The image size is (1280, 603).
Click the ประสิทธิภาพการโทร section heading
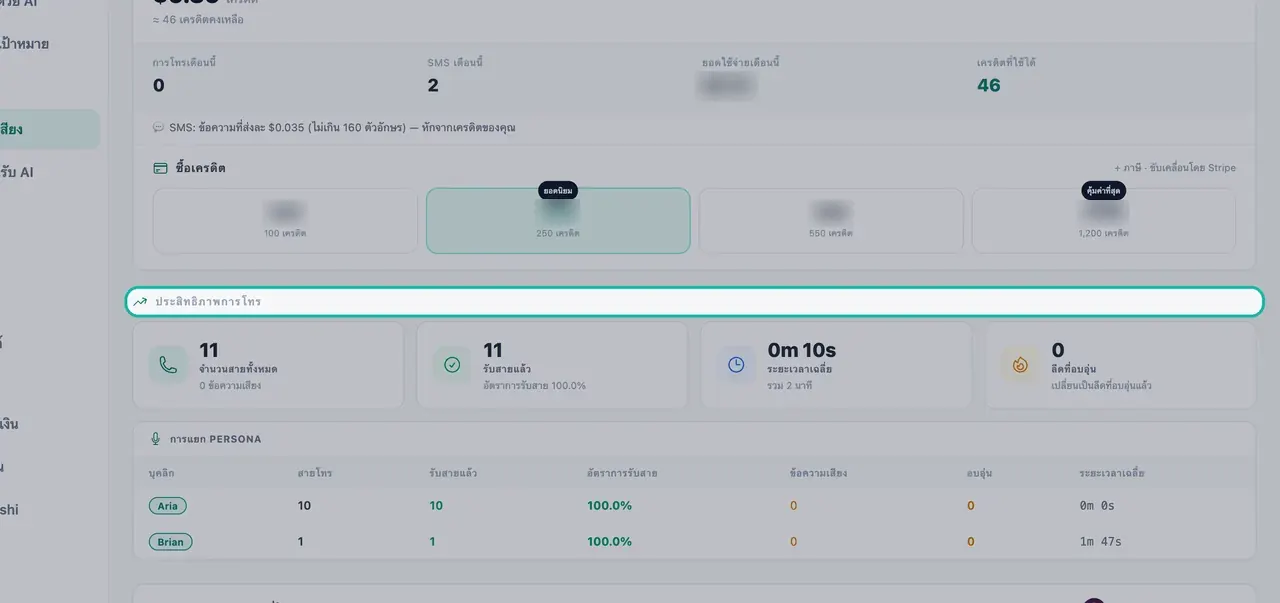208,301
